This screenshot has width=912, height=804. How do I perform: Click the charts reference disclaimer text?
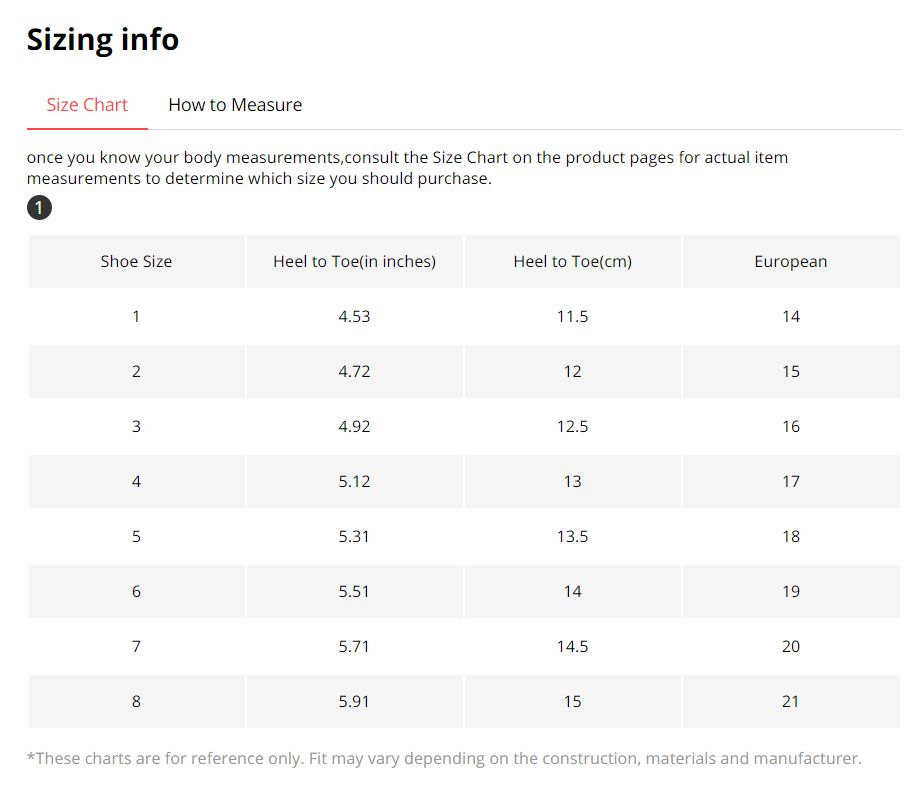pos(443,758)
